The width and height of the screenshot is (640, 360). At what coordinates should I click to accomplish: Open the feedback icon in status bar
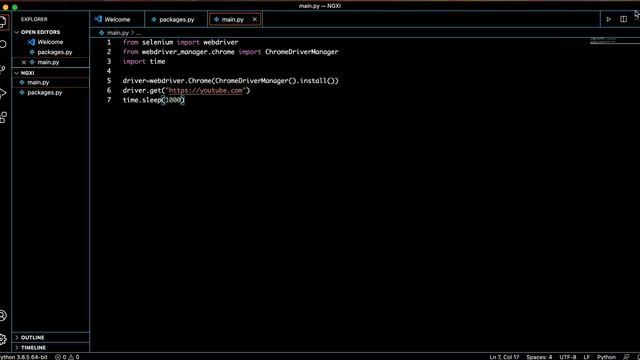626,357
